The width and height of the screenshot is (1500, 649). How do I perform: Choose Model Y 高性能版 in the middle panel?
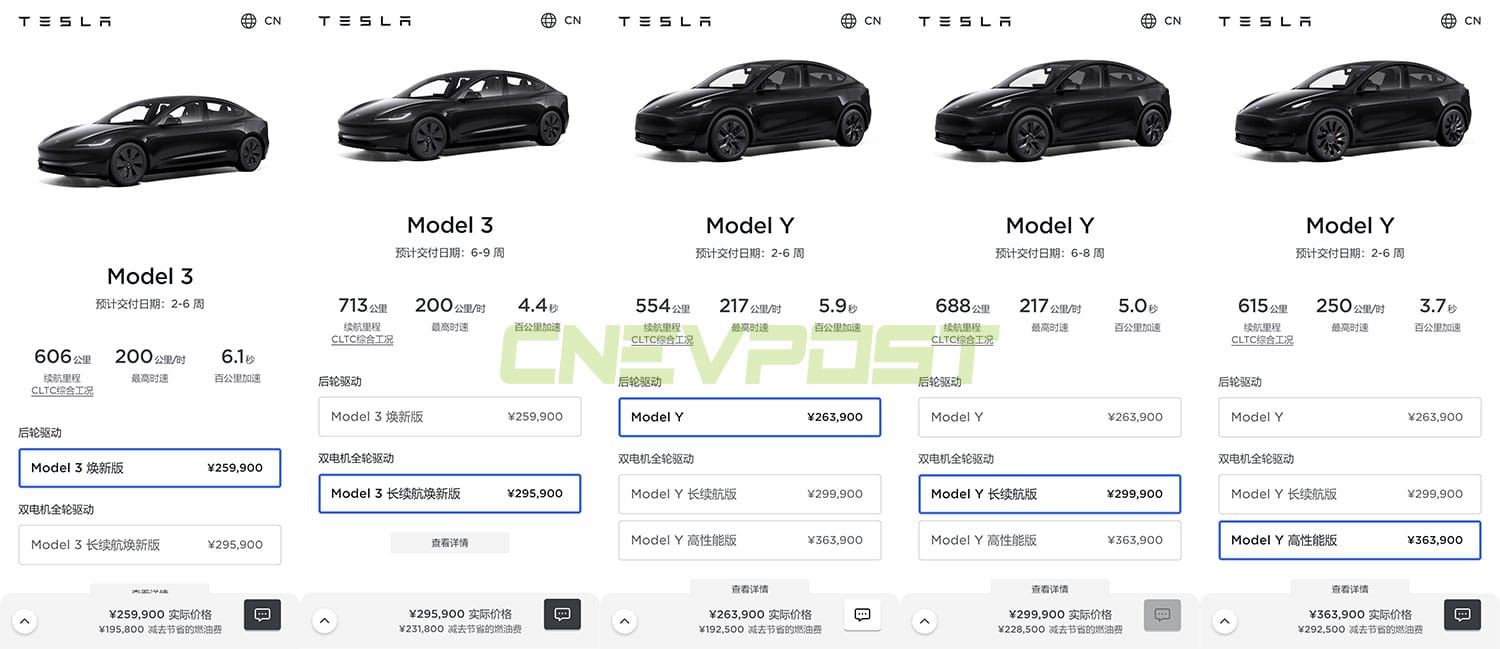750,540
